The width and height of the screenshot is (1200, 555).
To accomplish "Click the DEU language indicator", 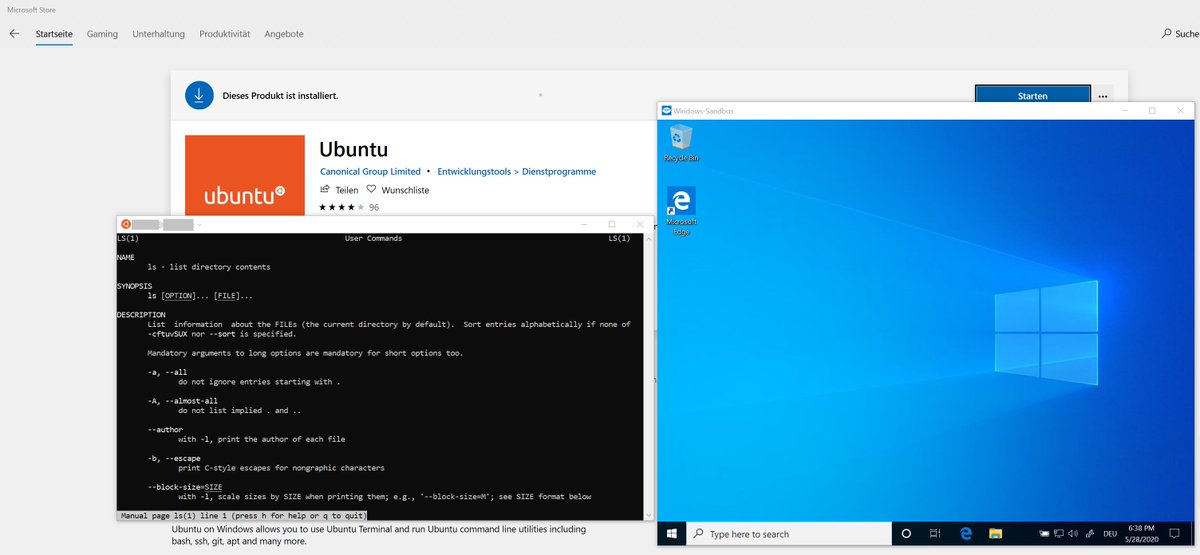I will tap(1112, 534).
